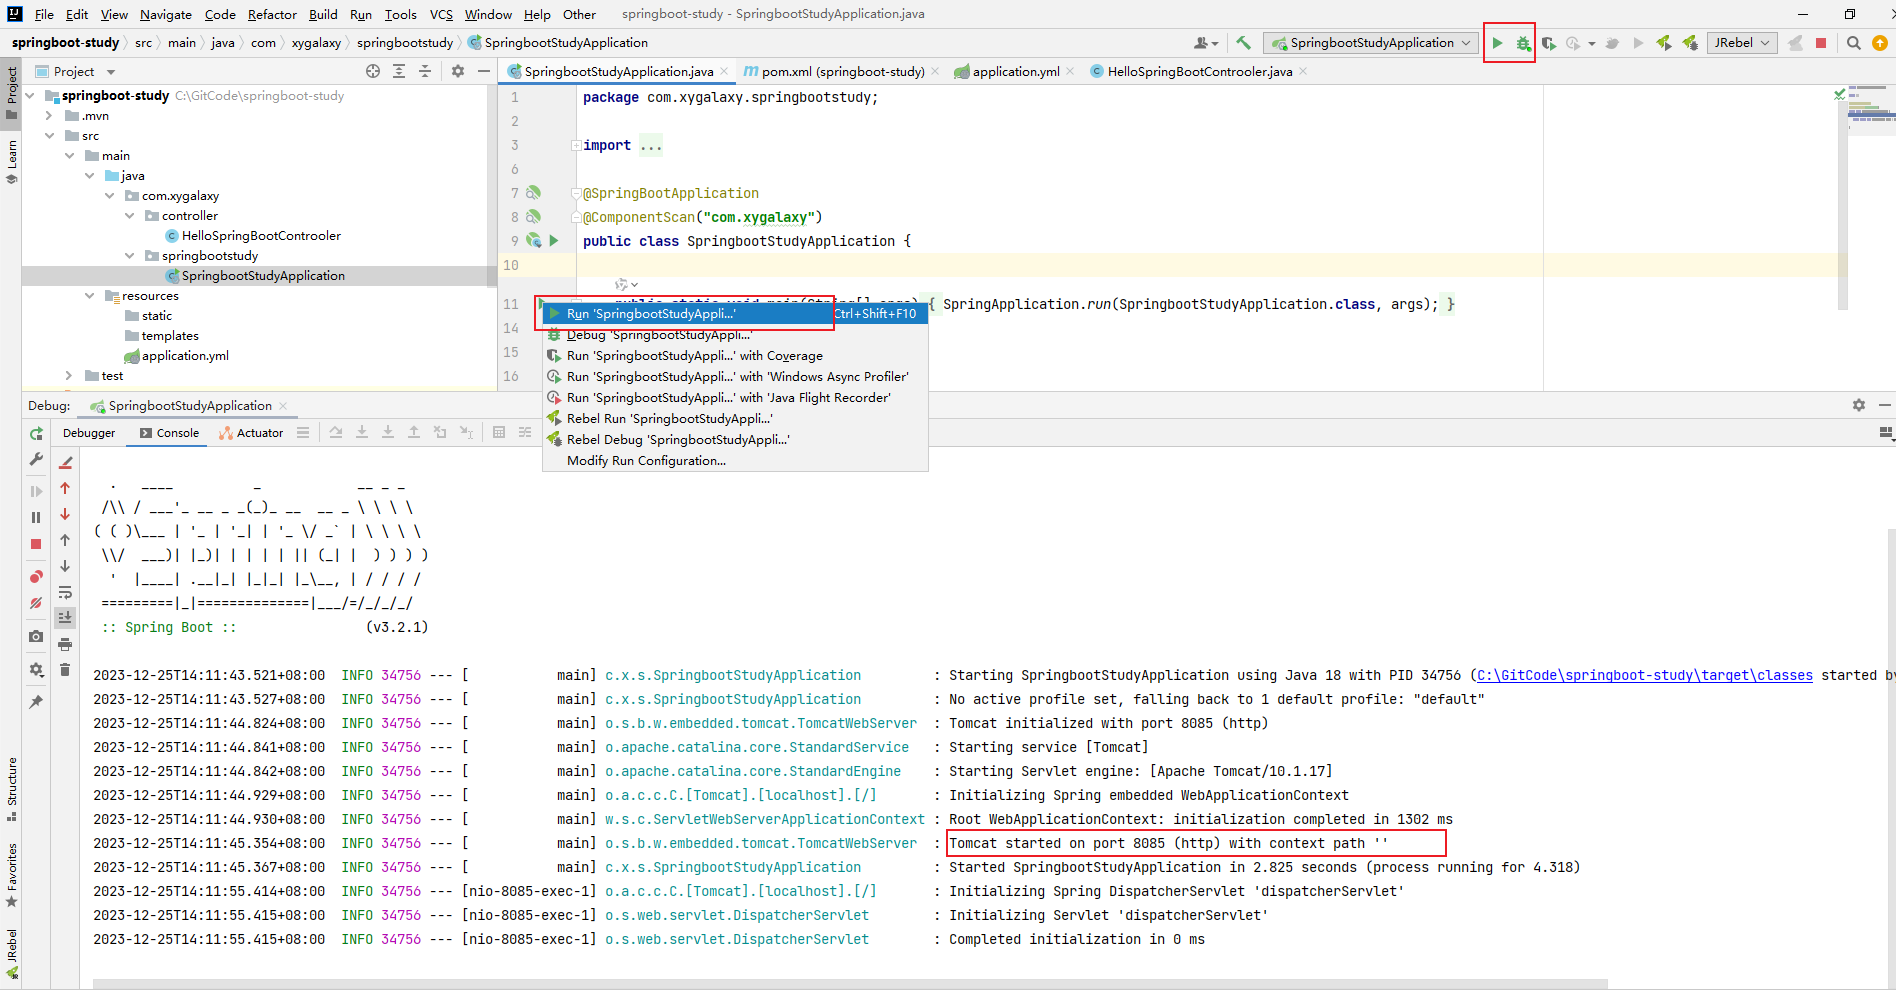Toggle soft-wrap in the console
Screen dimensions: 1896x990
click(x=65, y=592)
